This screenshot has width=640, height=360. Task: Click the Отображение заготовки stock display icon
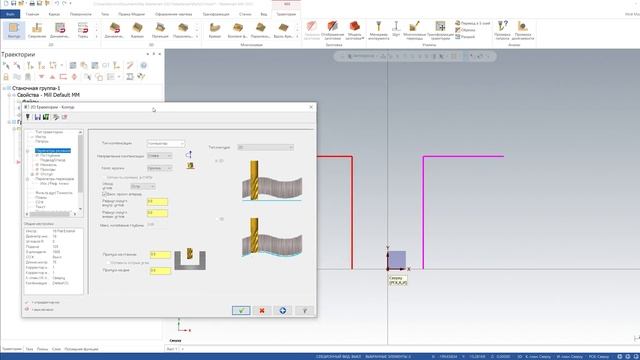pos(333,30)
